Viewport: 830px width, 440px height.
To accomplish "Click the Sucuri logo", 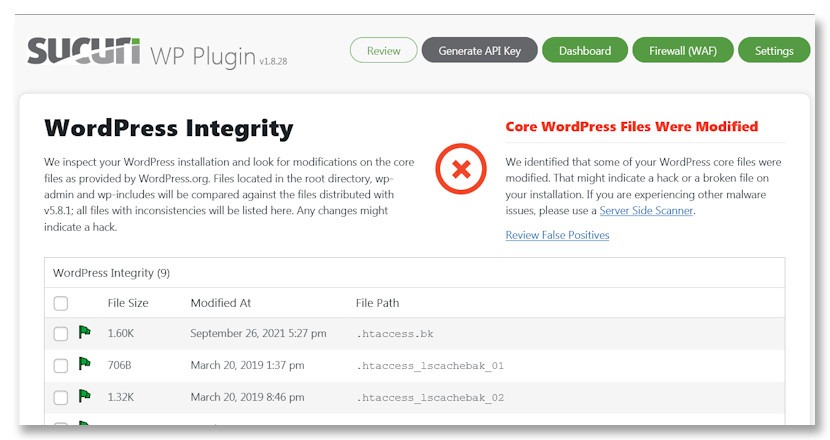I will click(x=84, y=51).
